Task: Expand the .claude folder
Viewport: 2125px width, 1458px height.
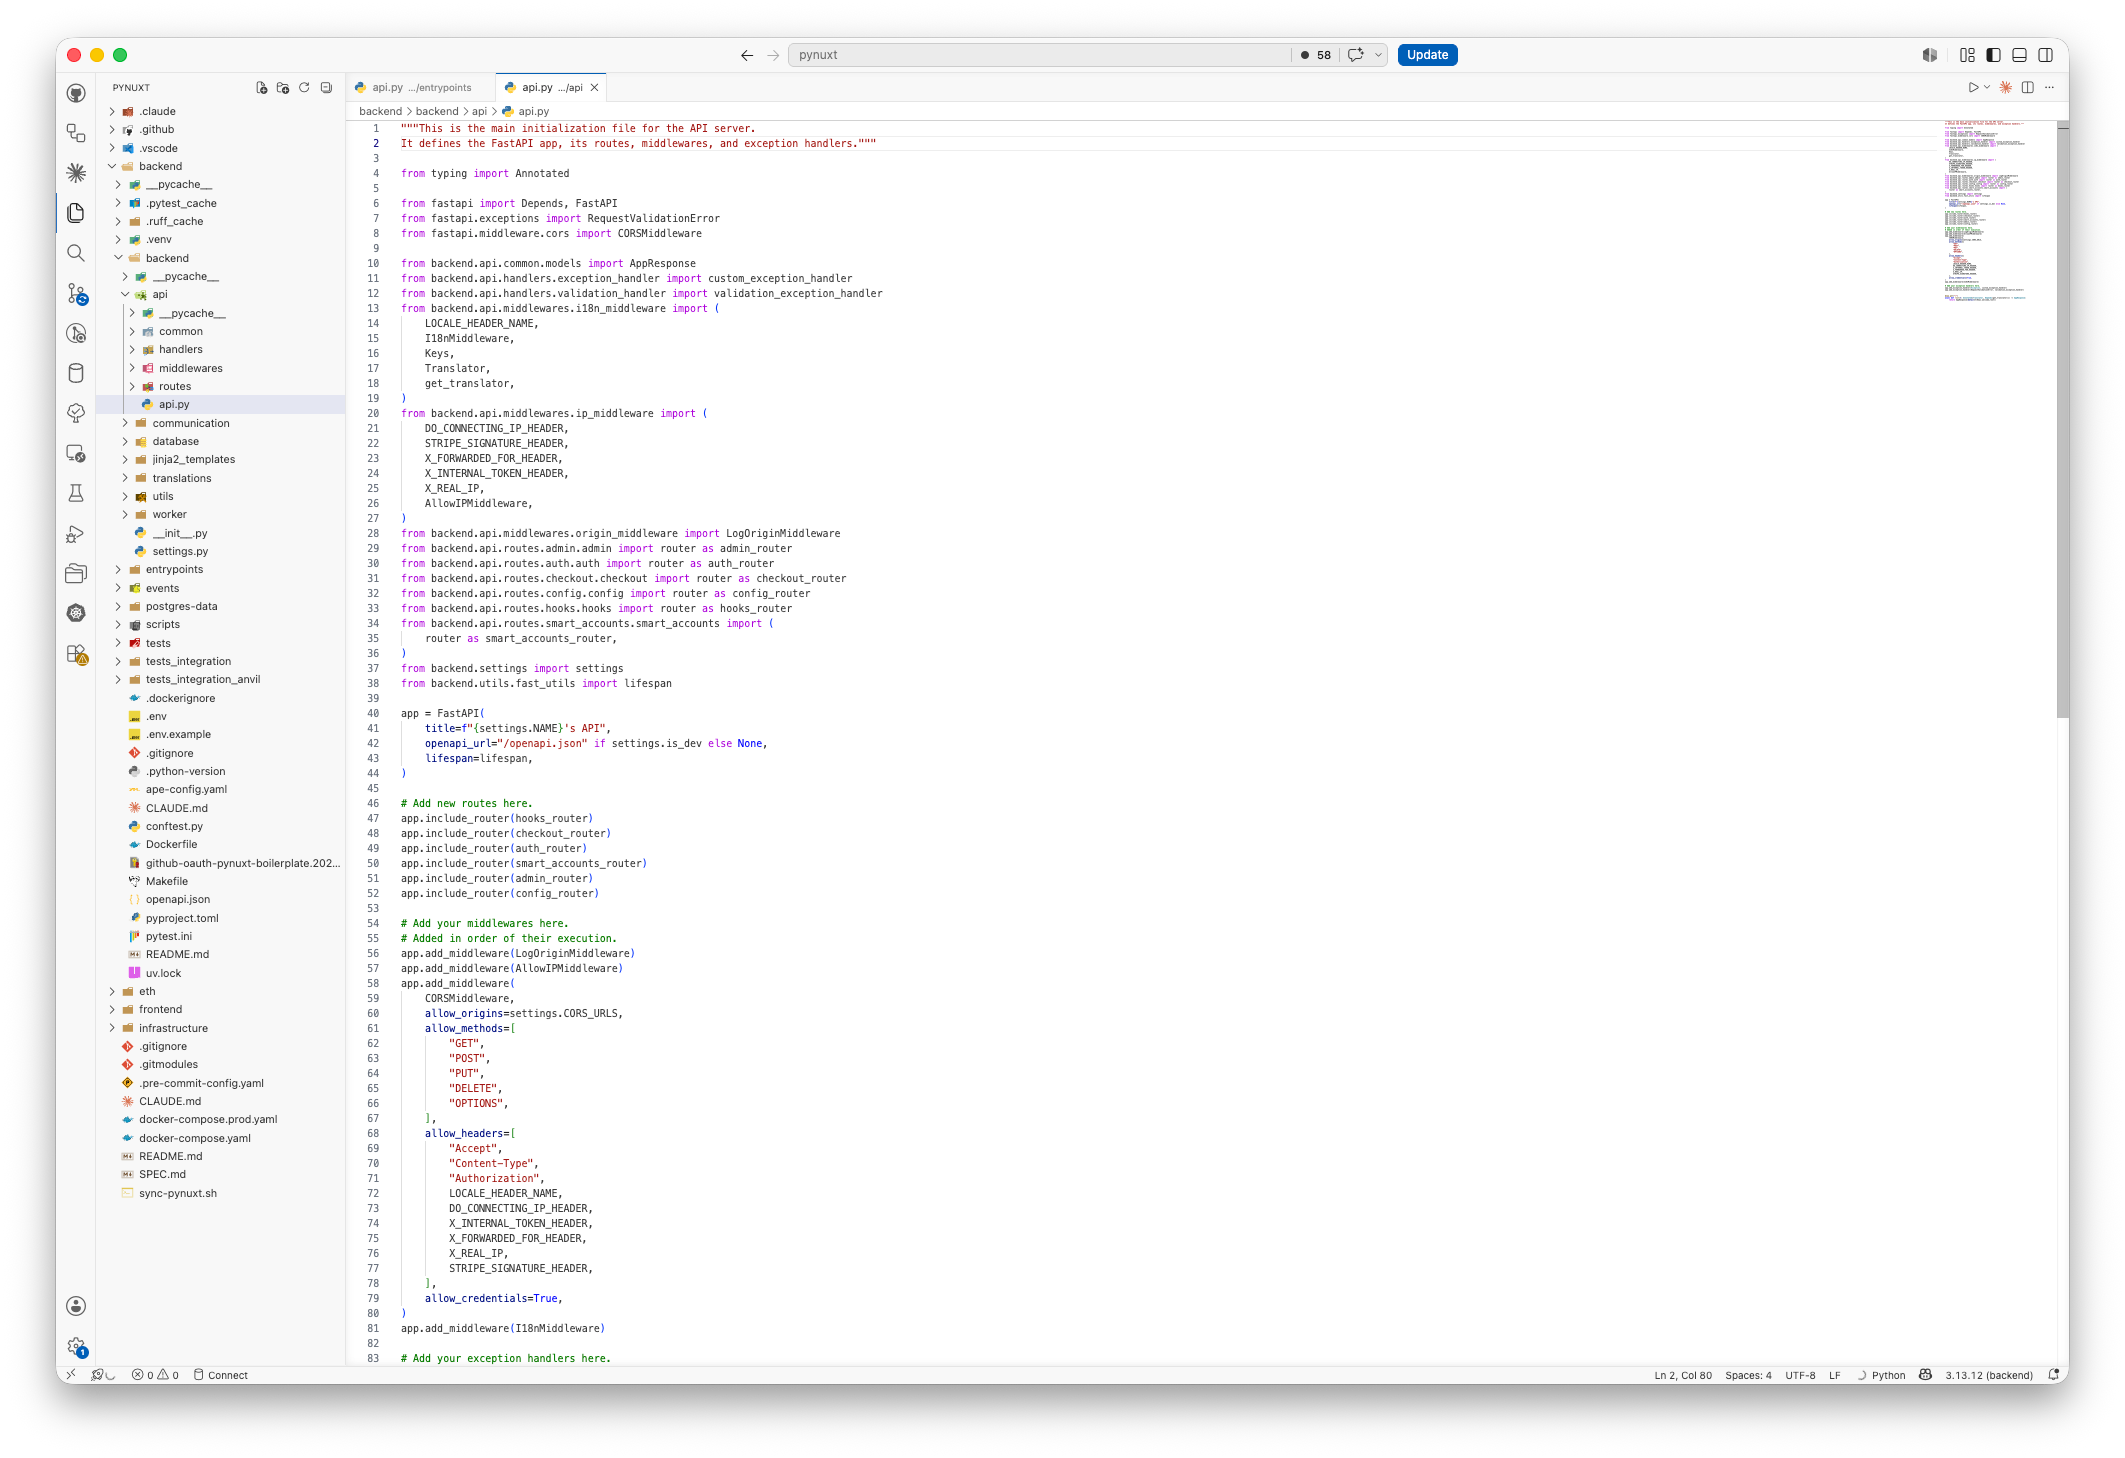Action: click(112, 111)
